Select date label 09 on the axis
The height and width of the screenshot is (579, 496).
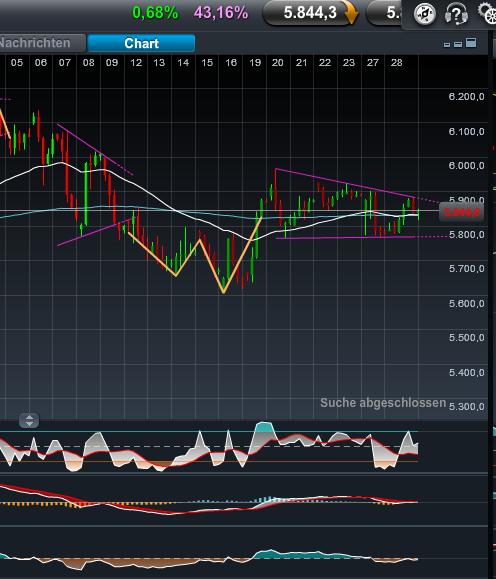click(112, 62)
